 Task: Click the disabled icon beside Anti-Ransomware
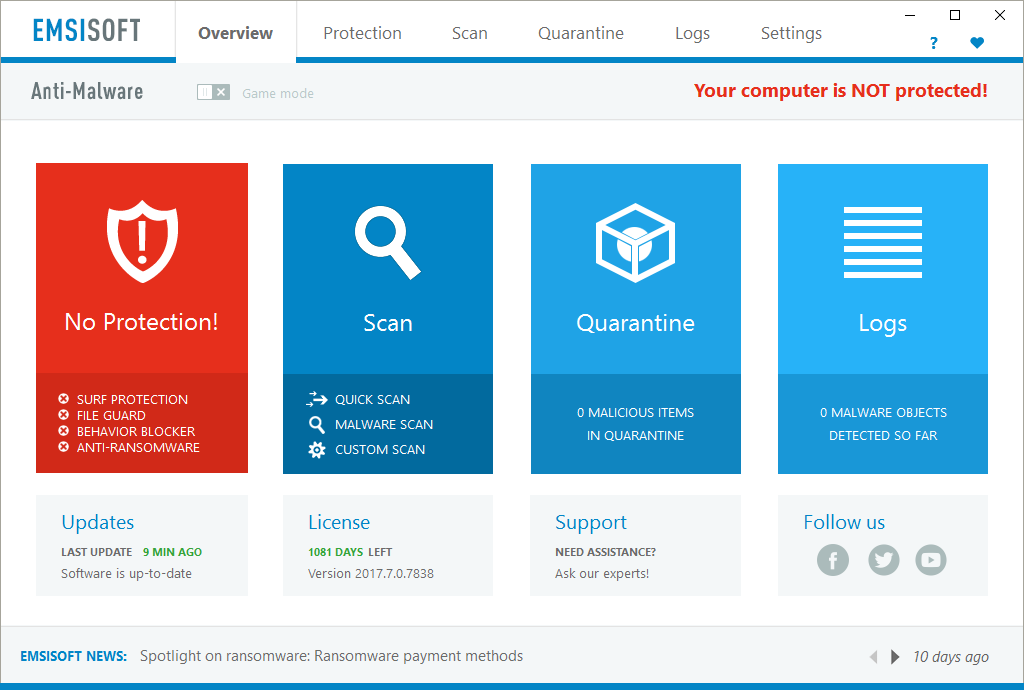pyautogui.click(x=63, y=447)
